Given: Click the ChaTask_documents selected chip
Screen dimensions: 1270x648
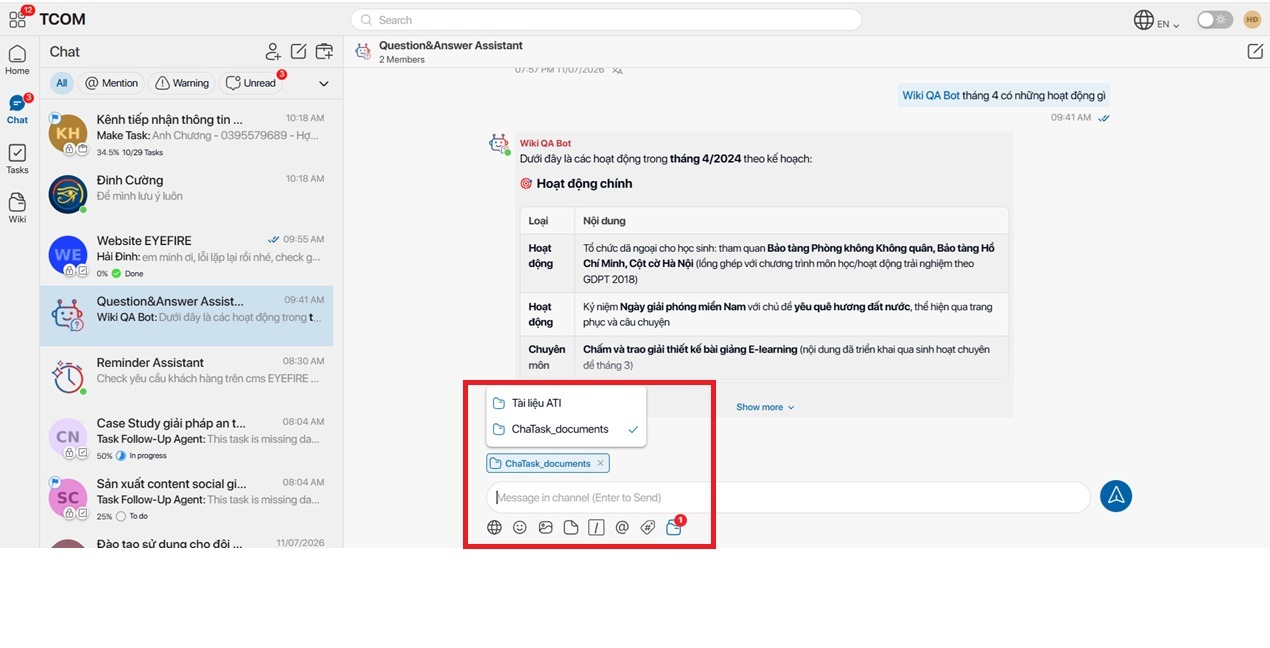Looking at the screenshot, I should coord(547,463).
